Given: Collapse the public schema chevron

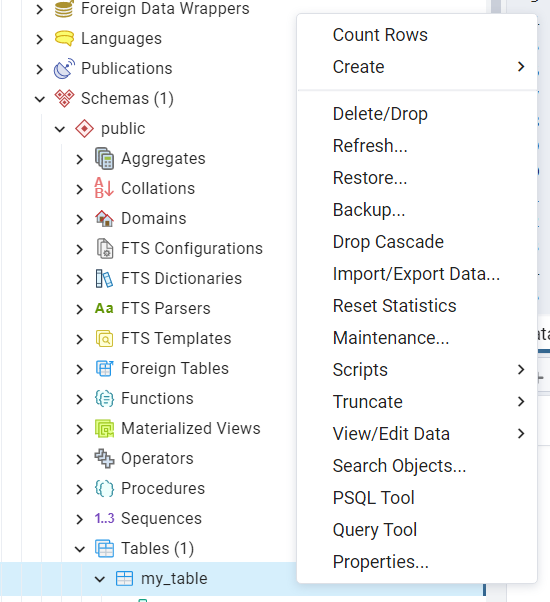Looking at the screenshot, I should [59, 129].
